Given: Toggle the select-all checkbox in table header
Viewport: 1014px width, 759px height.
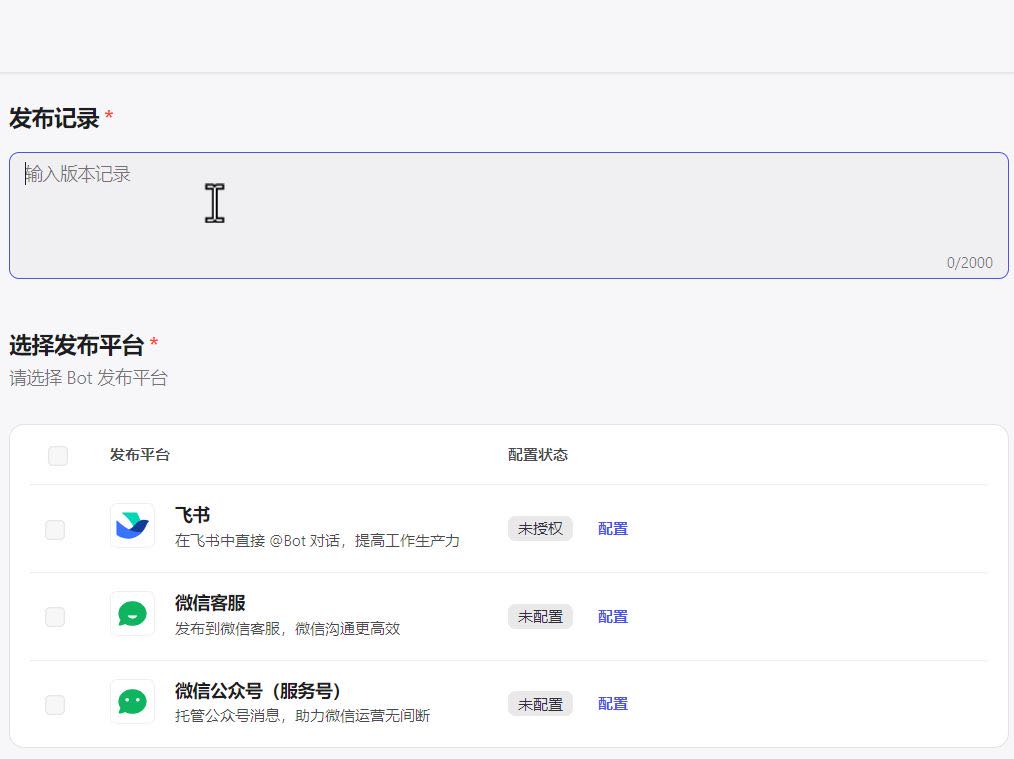Looking at the screenshot, I should (x=58, y=456).
